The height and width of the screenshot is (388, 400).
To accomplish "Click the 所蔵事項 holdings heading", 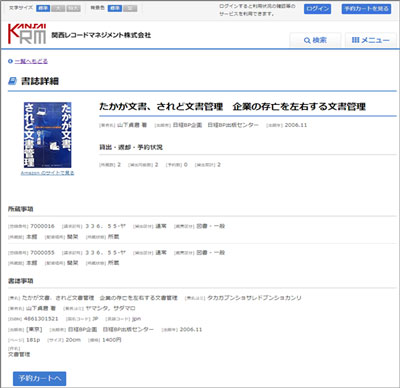I will pyautogui.click(x=21, y=209).
